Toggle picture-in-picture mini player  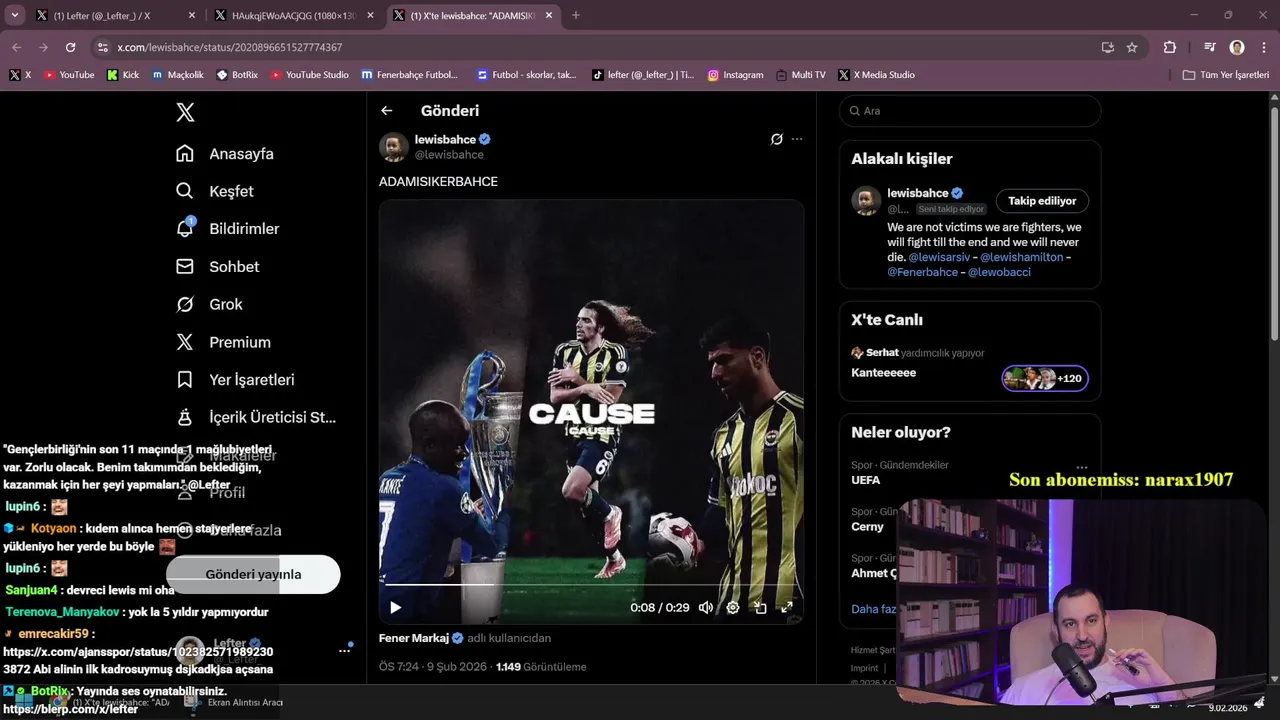[x=760, y=607]
